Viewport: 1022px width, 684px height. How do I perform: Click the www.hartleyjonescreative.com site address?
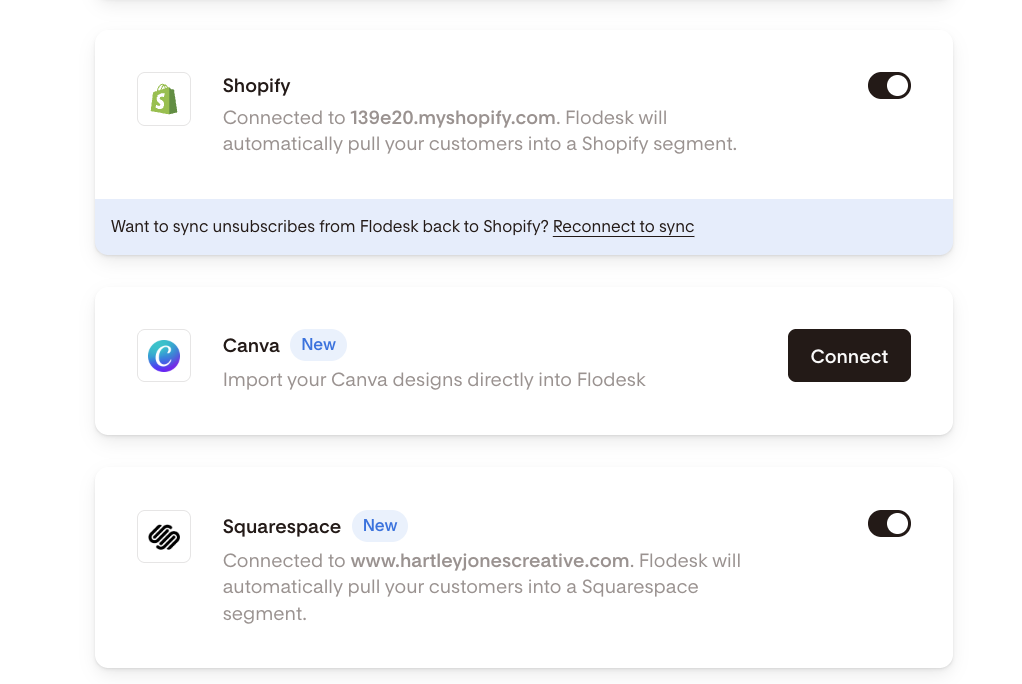tap(491, 561)
